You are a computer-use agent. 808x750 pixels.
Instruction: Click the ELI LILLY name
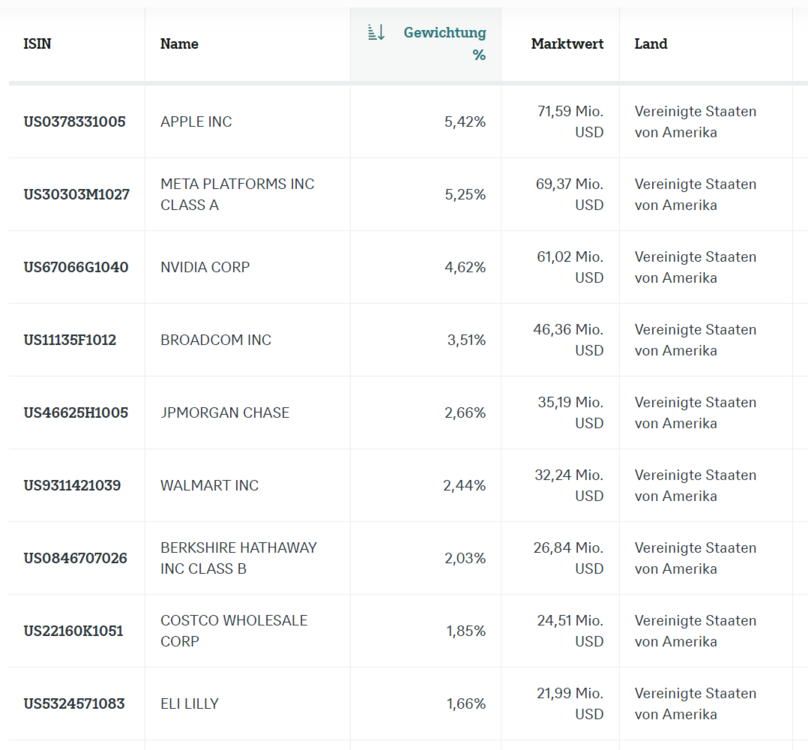click(189, 704)
